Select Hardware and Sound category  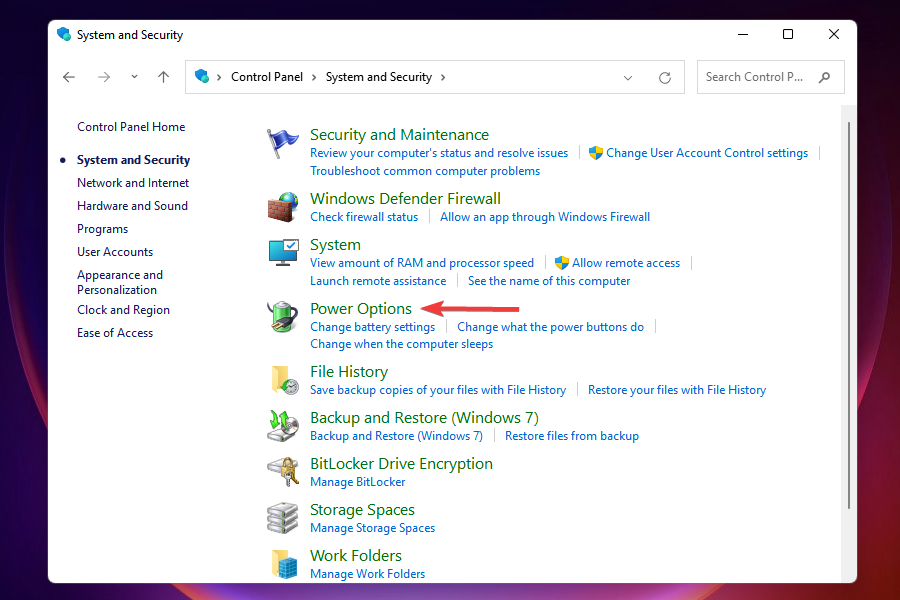click(132, 206)
